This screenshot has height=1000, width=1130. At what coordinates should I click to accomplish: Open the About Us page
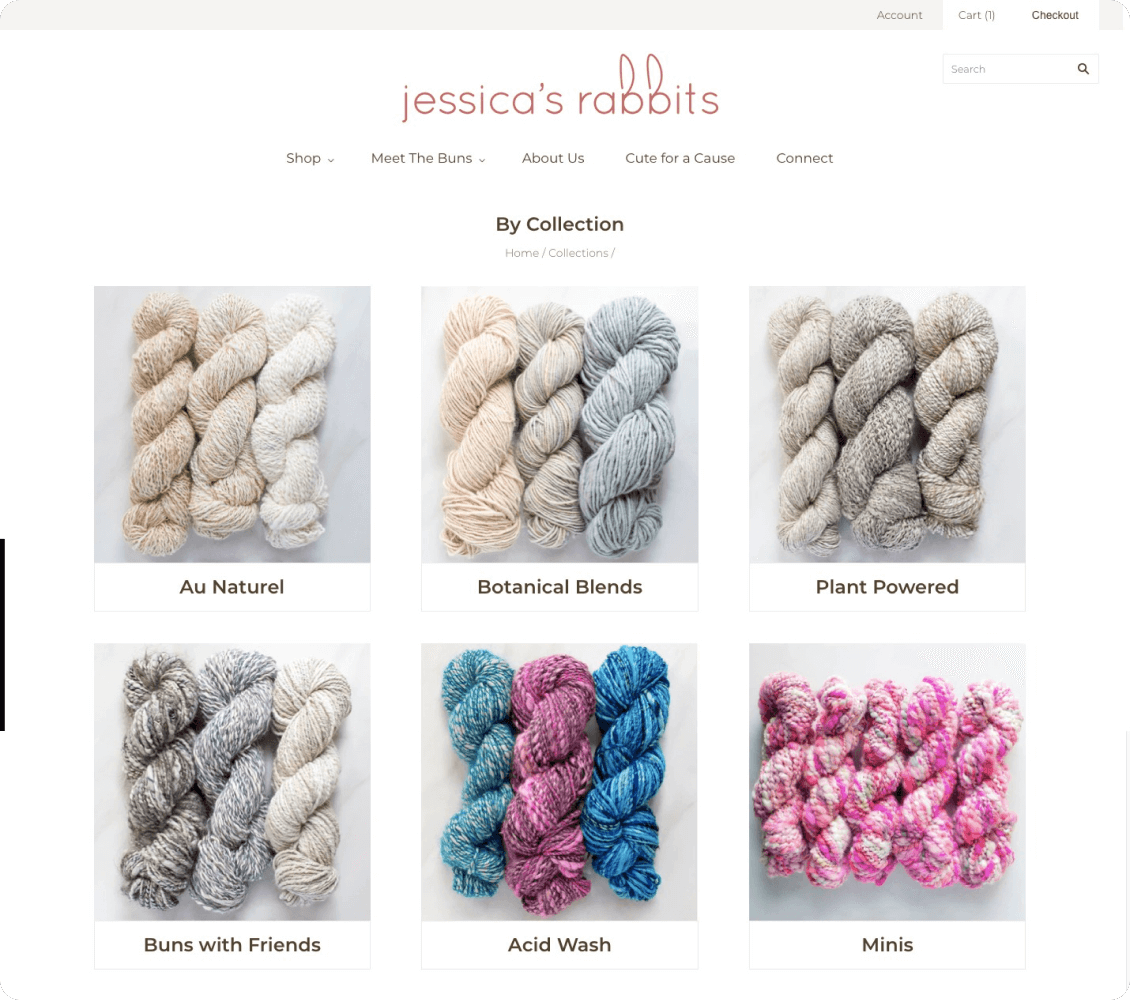(553, 158)
